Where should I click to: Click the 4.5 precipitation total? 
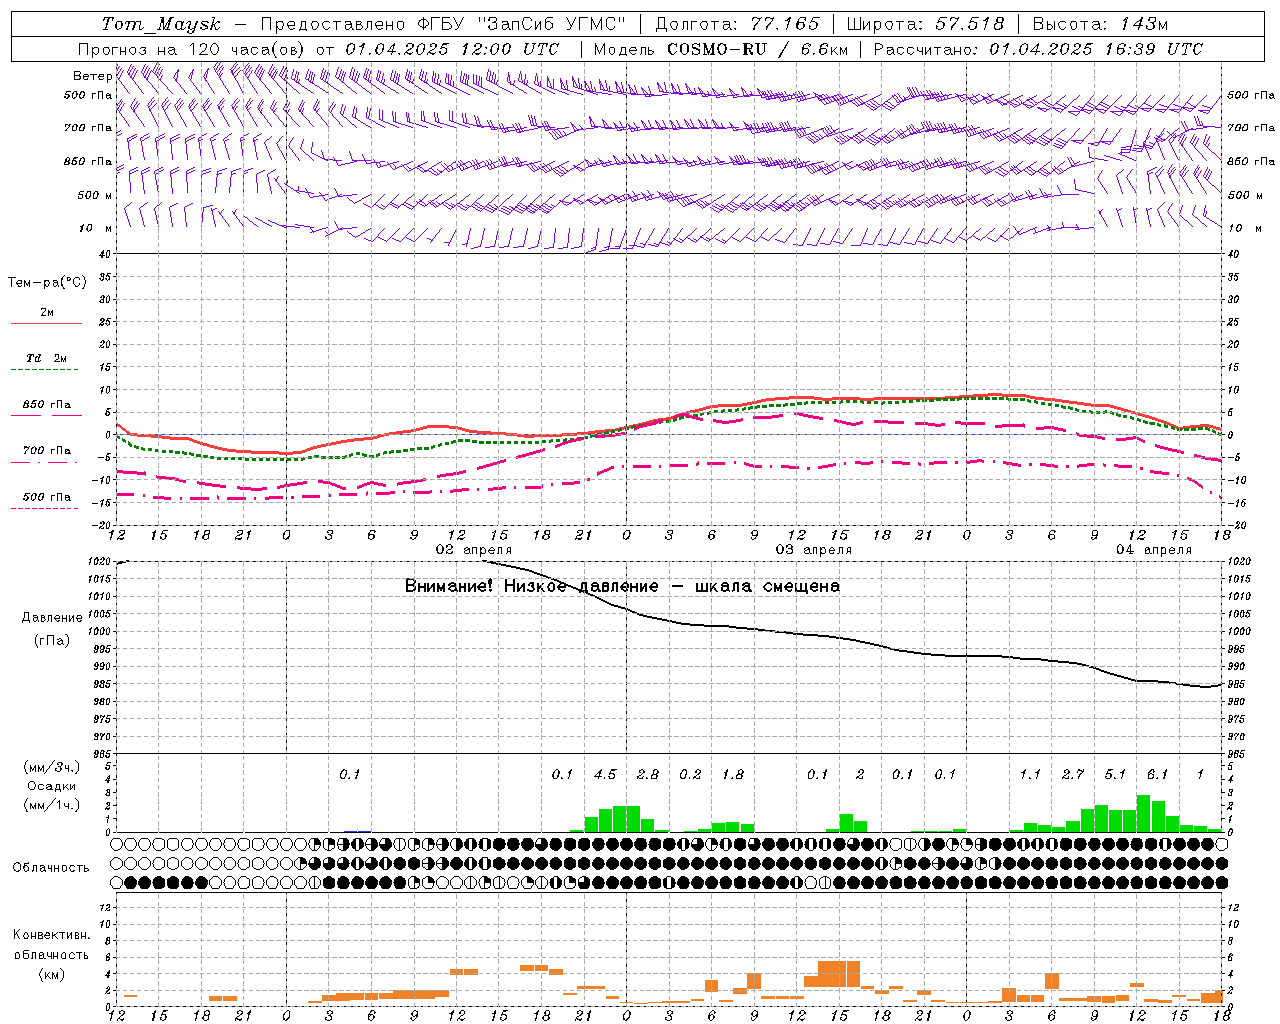coord(605,774)
